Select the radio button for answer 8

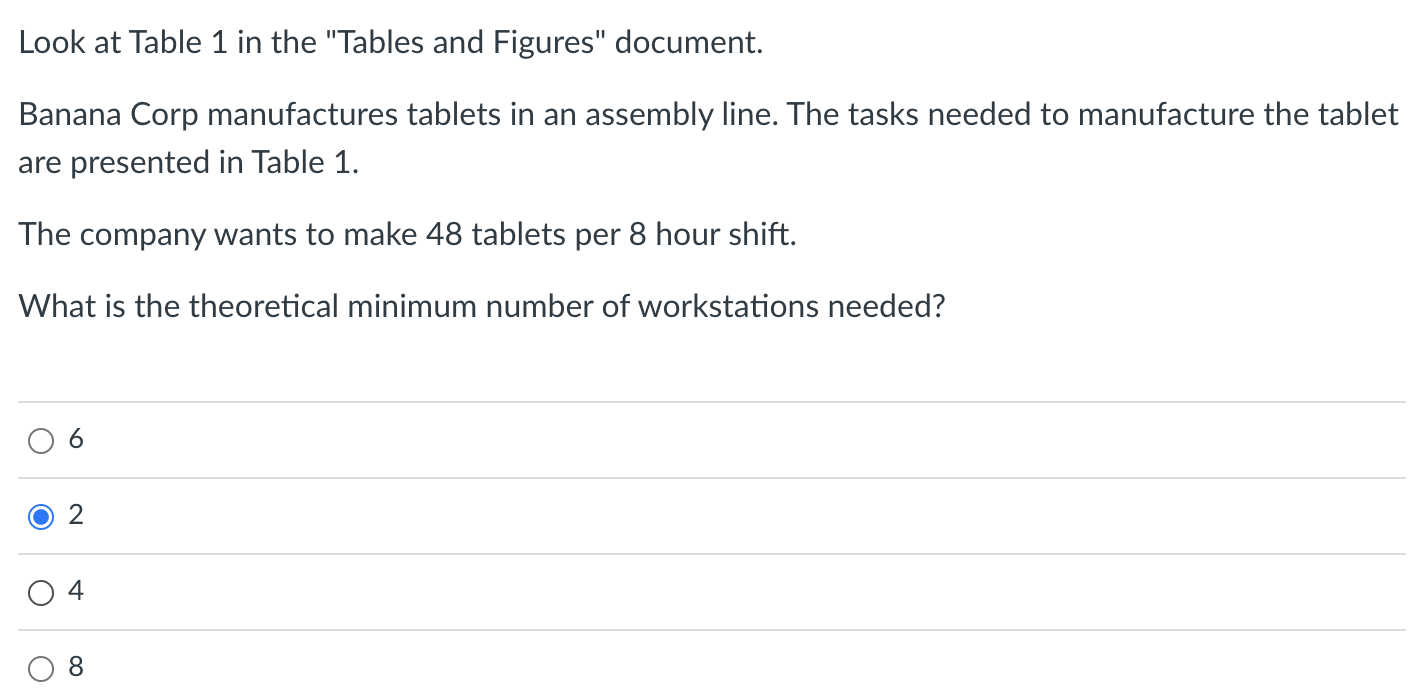tap(40, 668)
